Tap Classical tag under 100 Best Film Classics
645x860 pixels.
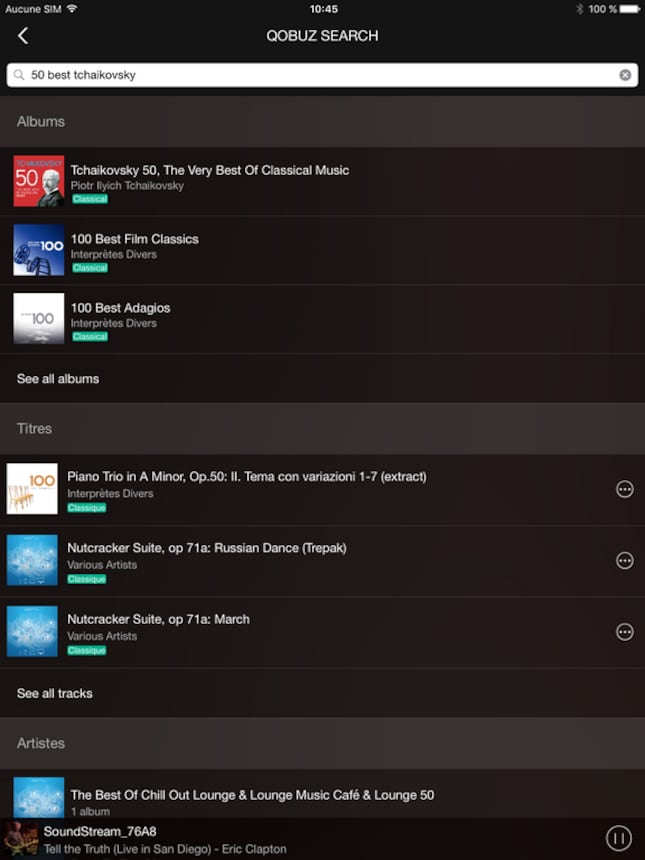click(90, 268)
